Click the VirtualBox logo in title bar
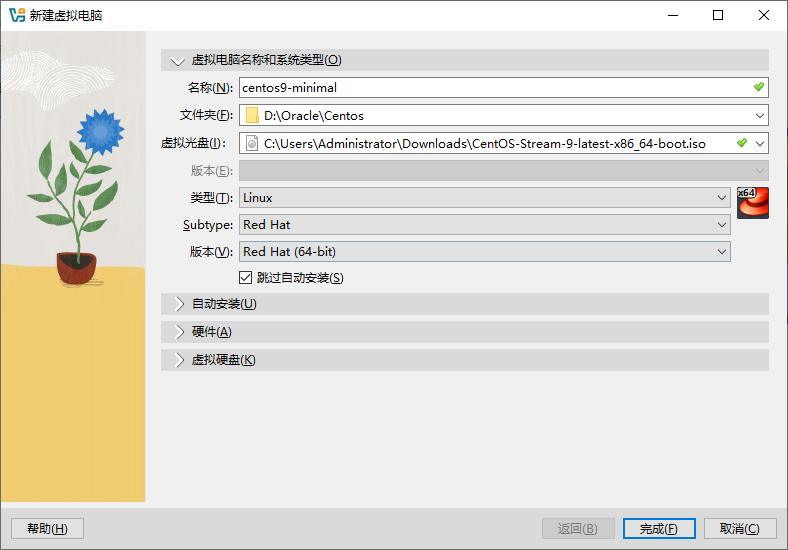Image resolution: width=788 pixels, height=550 pixels. [17, 15]
